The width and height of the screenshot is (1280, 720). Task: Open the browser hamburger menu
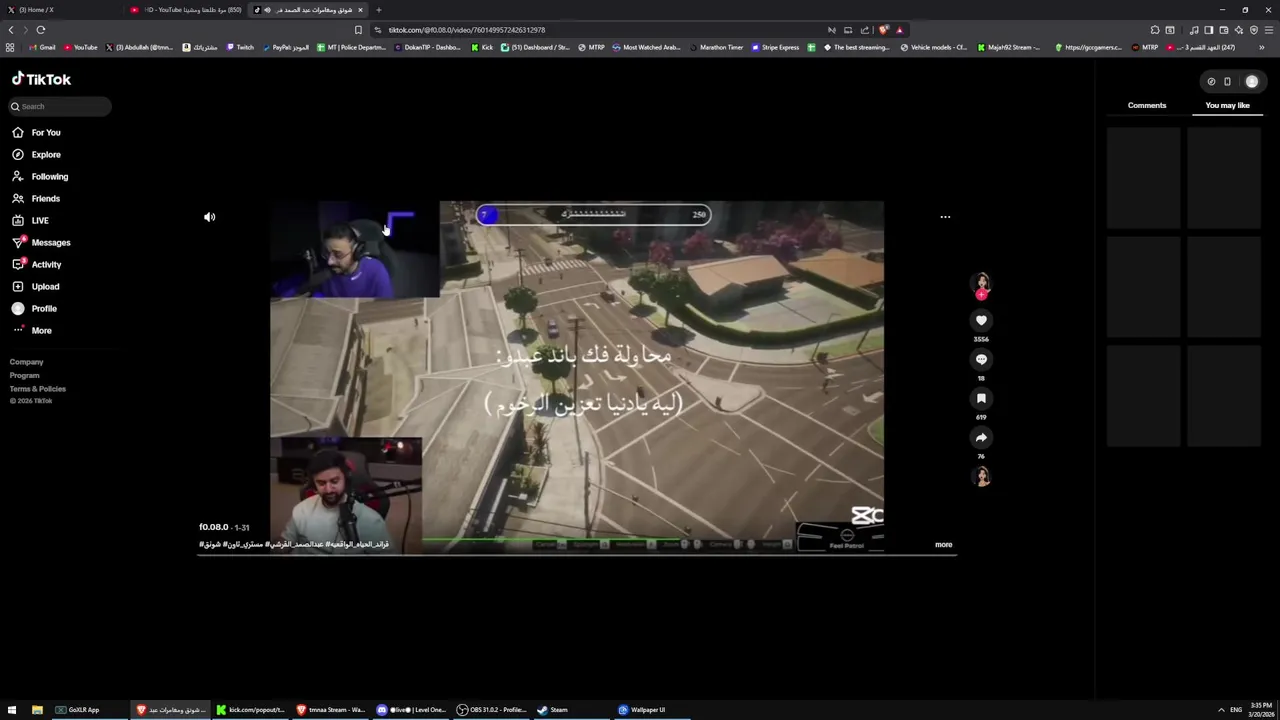(1269, 30)
